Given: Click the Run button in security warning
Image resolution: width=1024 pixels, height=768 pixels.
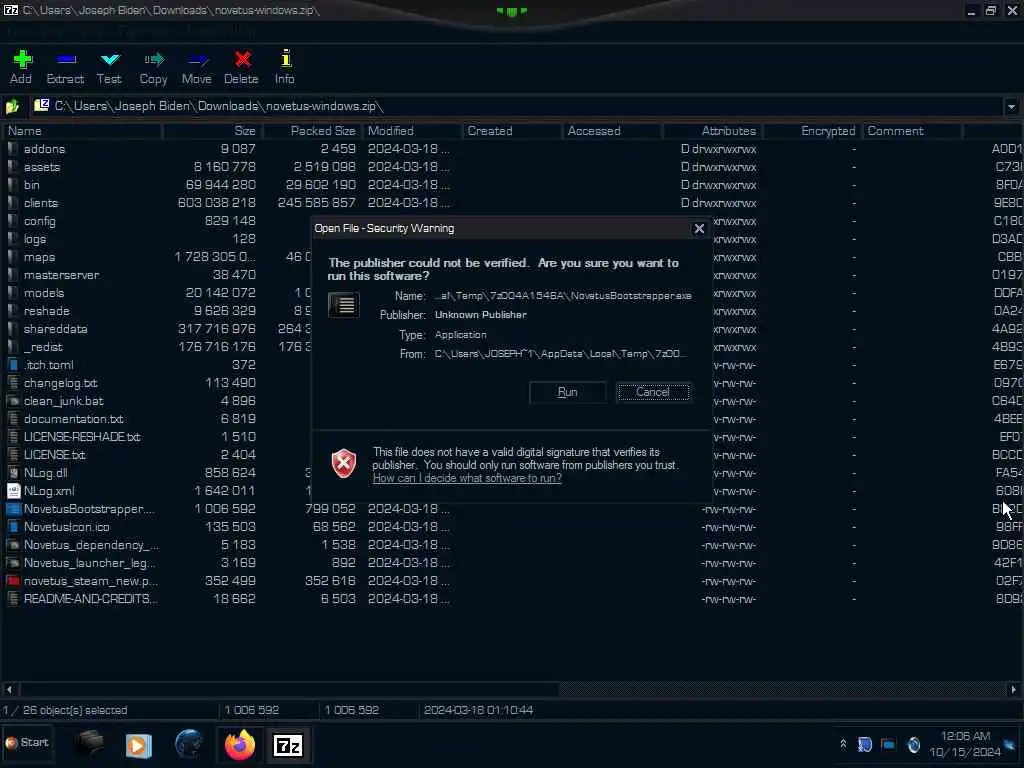Looking at the screenshot, I should tap(568, 392).
